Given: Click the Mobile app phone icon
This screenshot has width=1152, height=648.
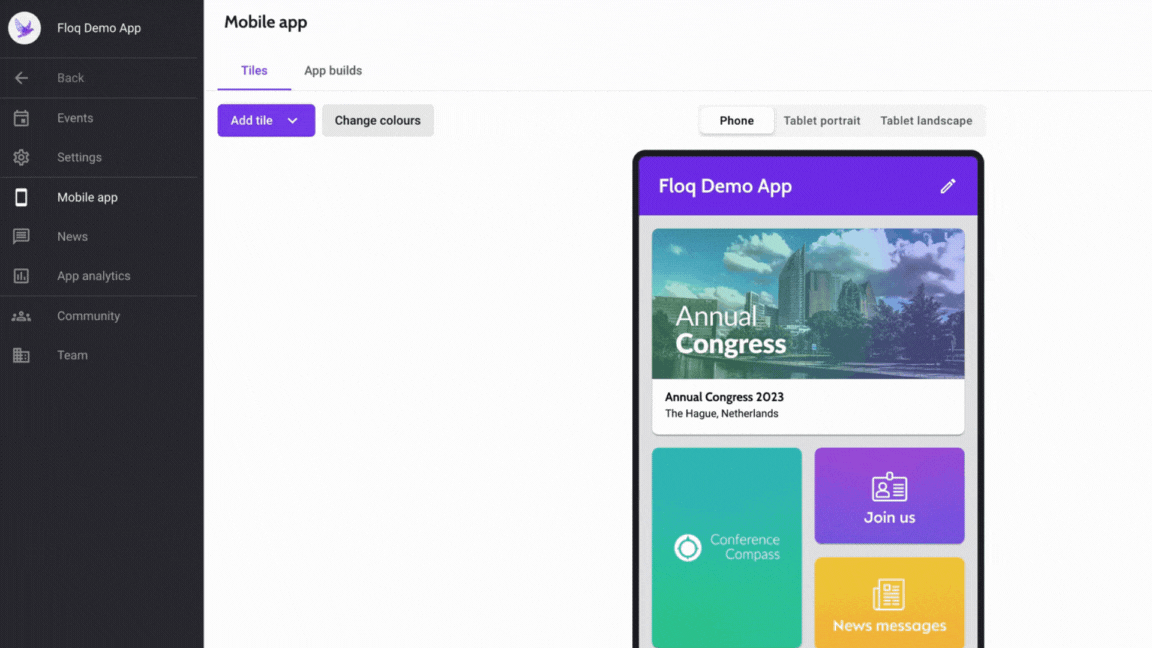Looking at the screenshot, I should 21,197.
